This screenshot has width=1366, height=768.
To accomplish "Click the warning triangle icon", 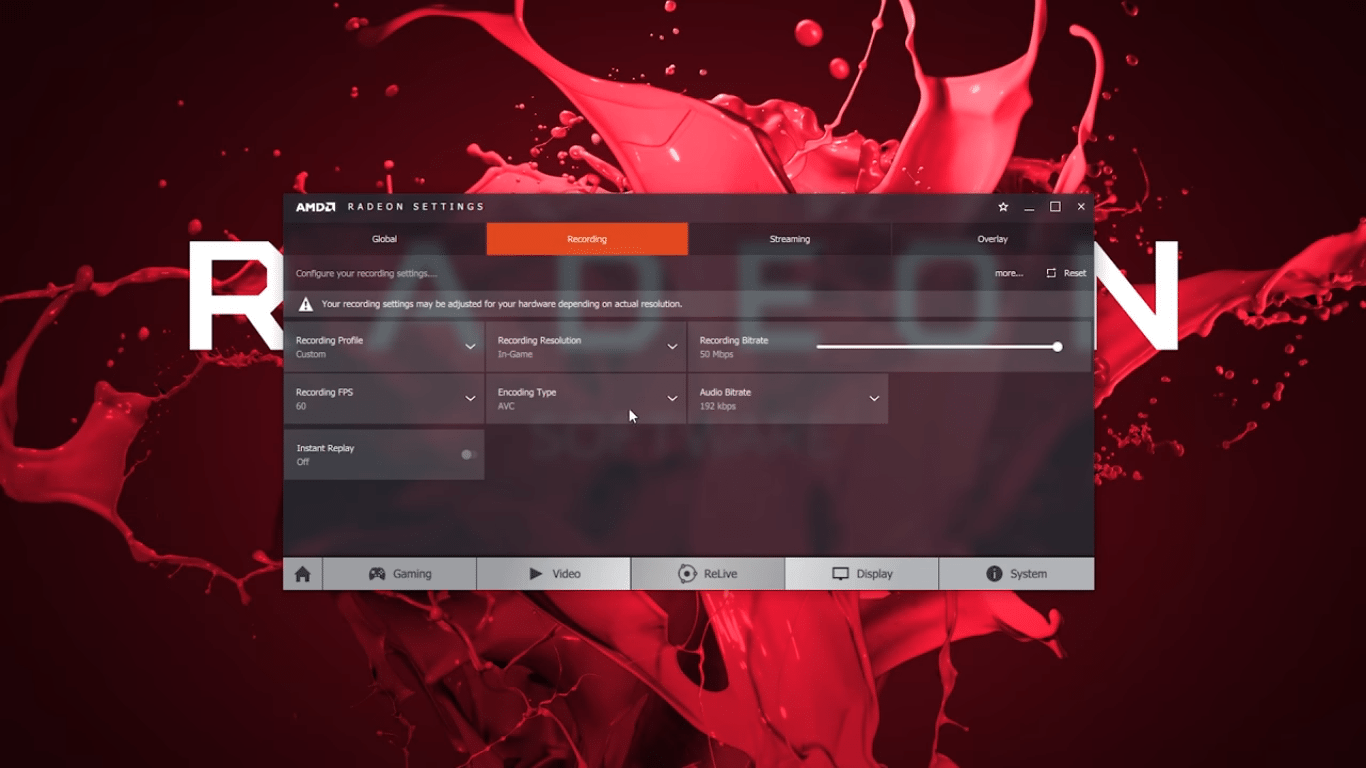I will click(x=306, y=304).
